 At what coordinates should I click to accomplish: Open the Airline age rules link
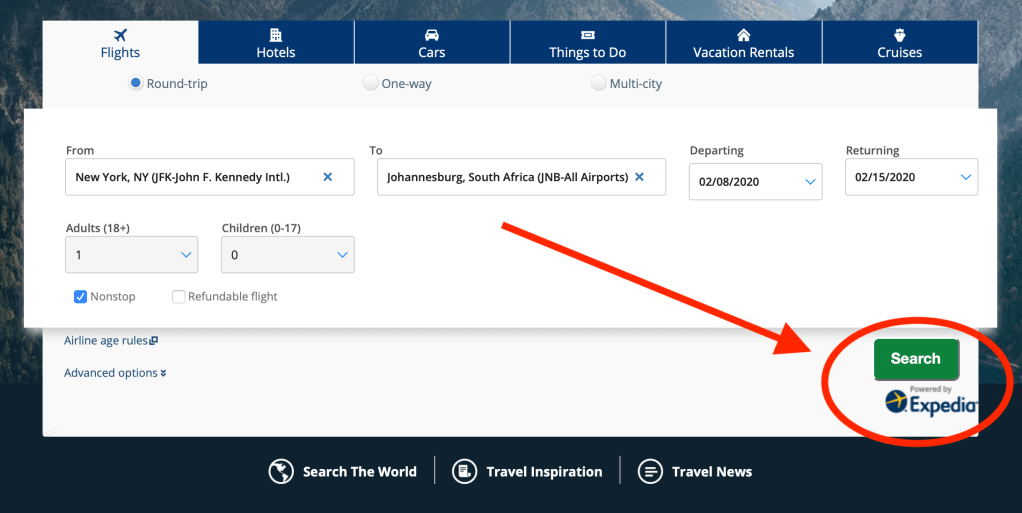[110, 341]
